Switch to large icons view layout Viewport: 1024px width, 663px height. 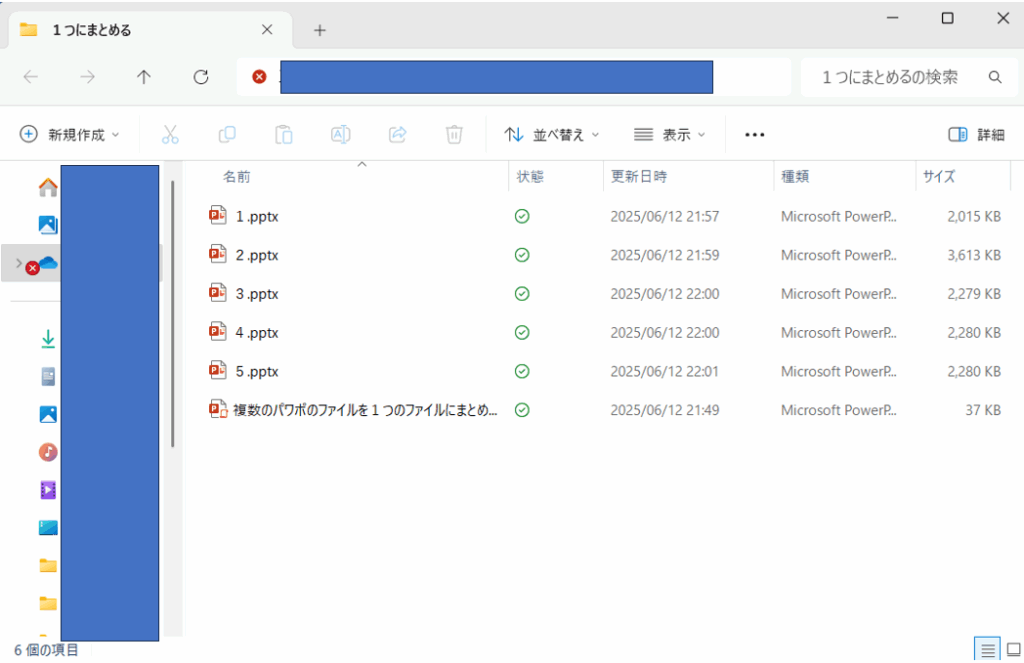click(x=1013, y=650)
